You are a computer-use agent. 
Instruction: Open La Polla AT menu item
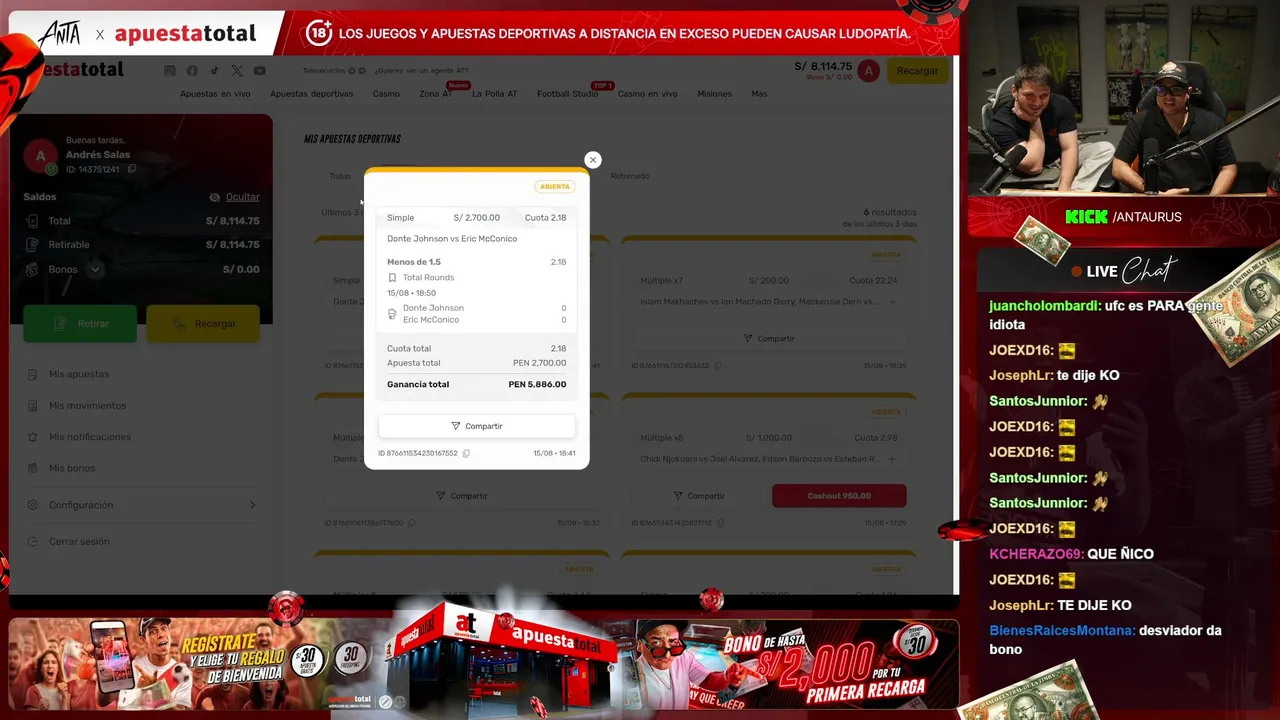(494, 94)
